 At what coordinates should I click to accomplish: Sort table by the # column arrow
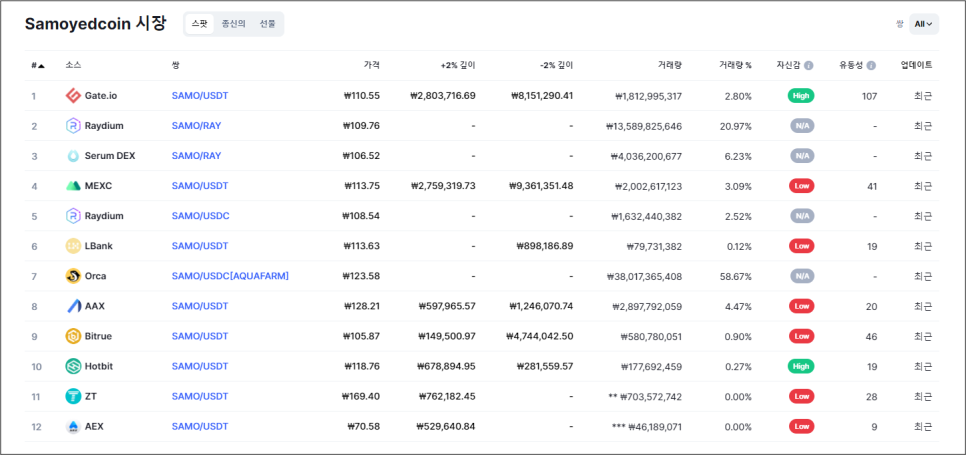[x=41, y=65]
